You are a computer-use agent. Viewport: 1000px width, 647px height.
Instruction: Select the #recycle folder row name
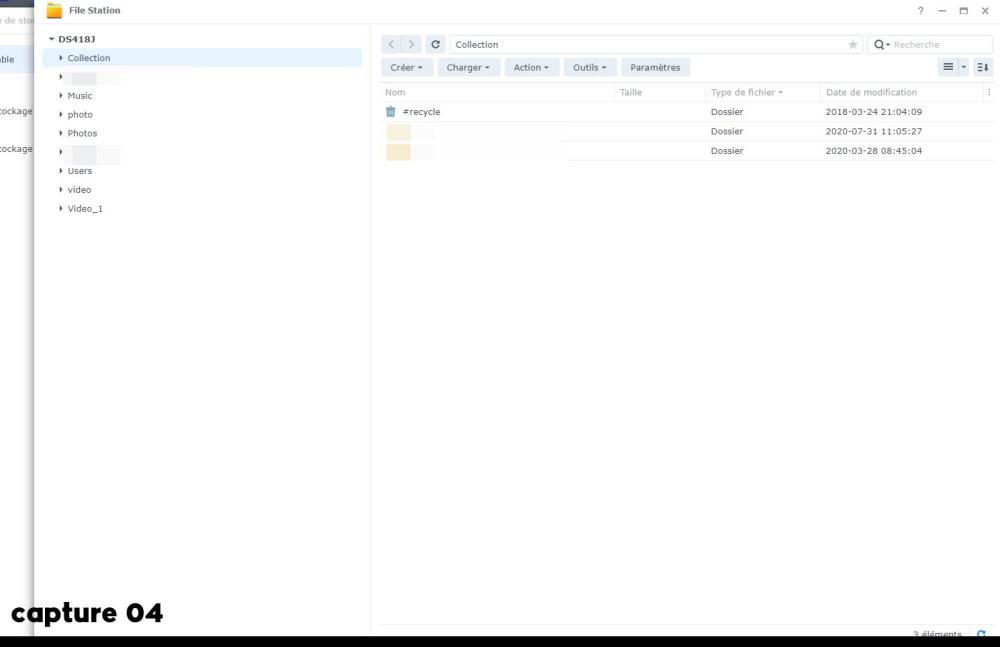422,112
